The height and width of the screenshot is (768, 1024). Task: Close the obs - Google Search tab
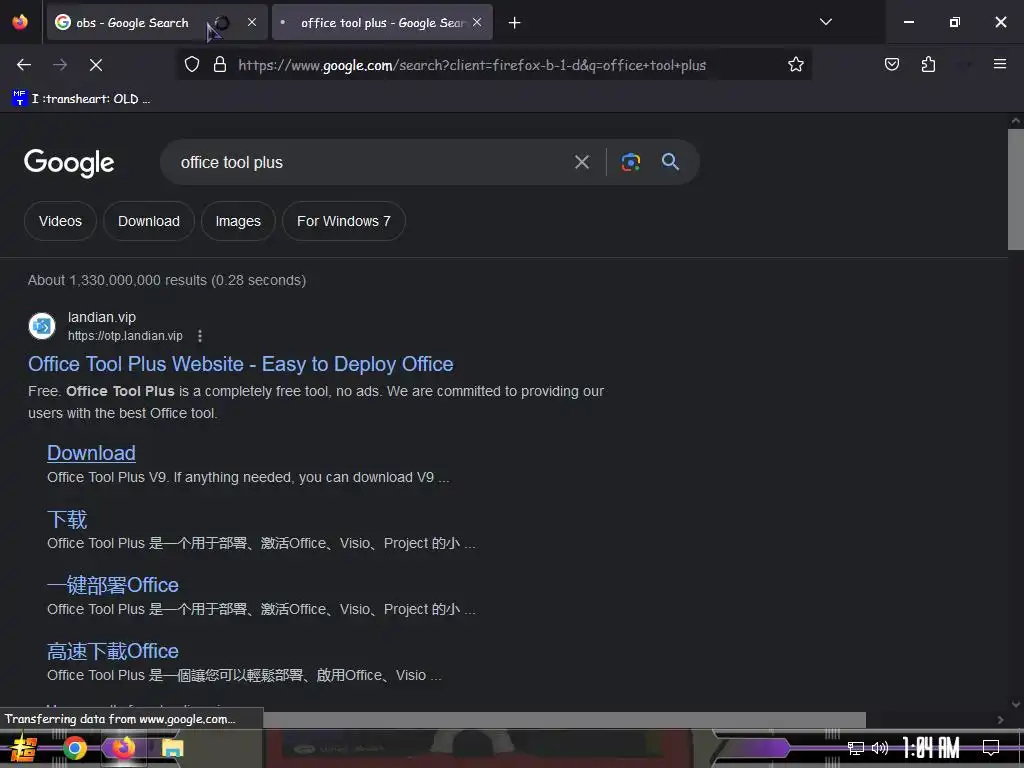point(252,22)
